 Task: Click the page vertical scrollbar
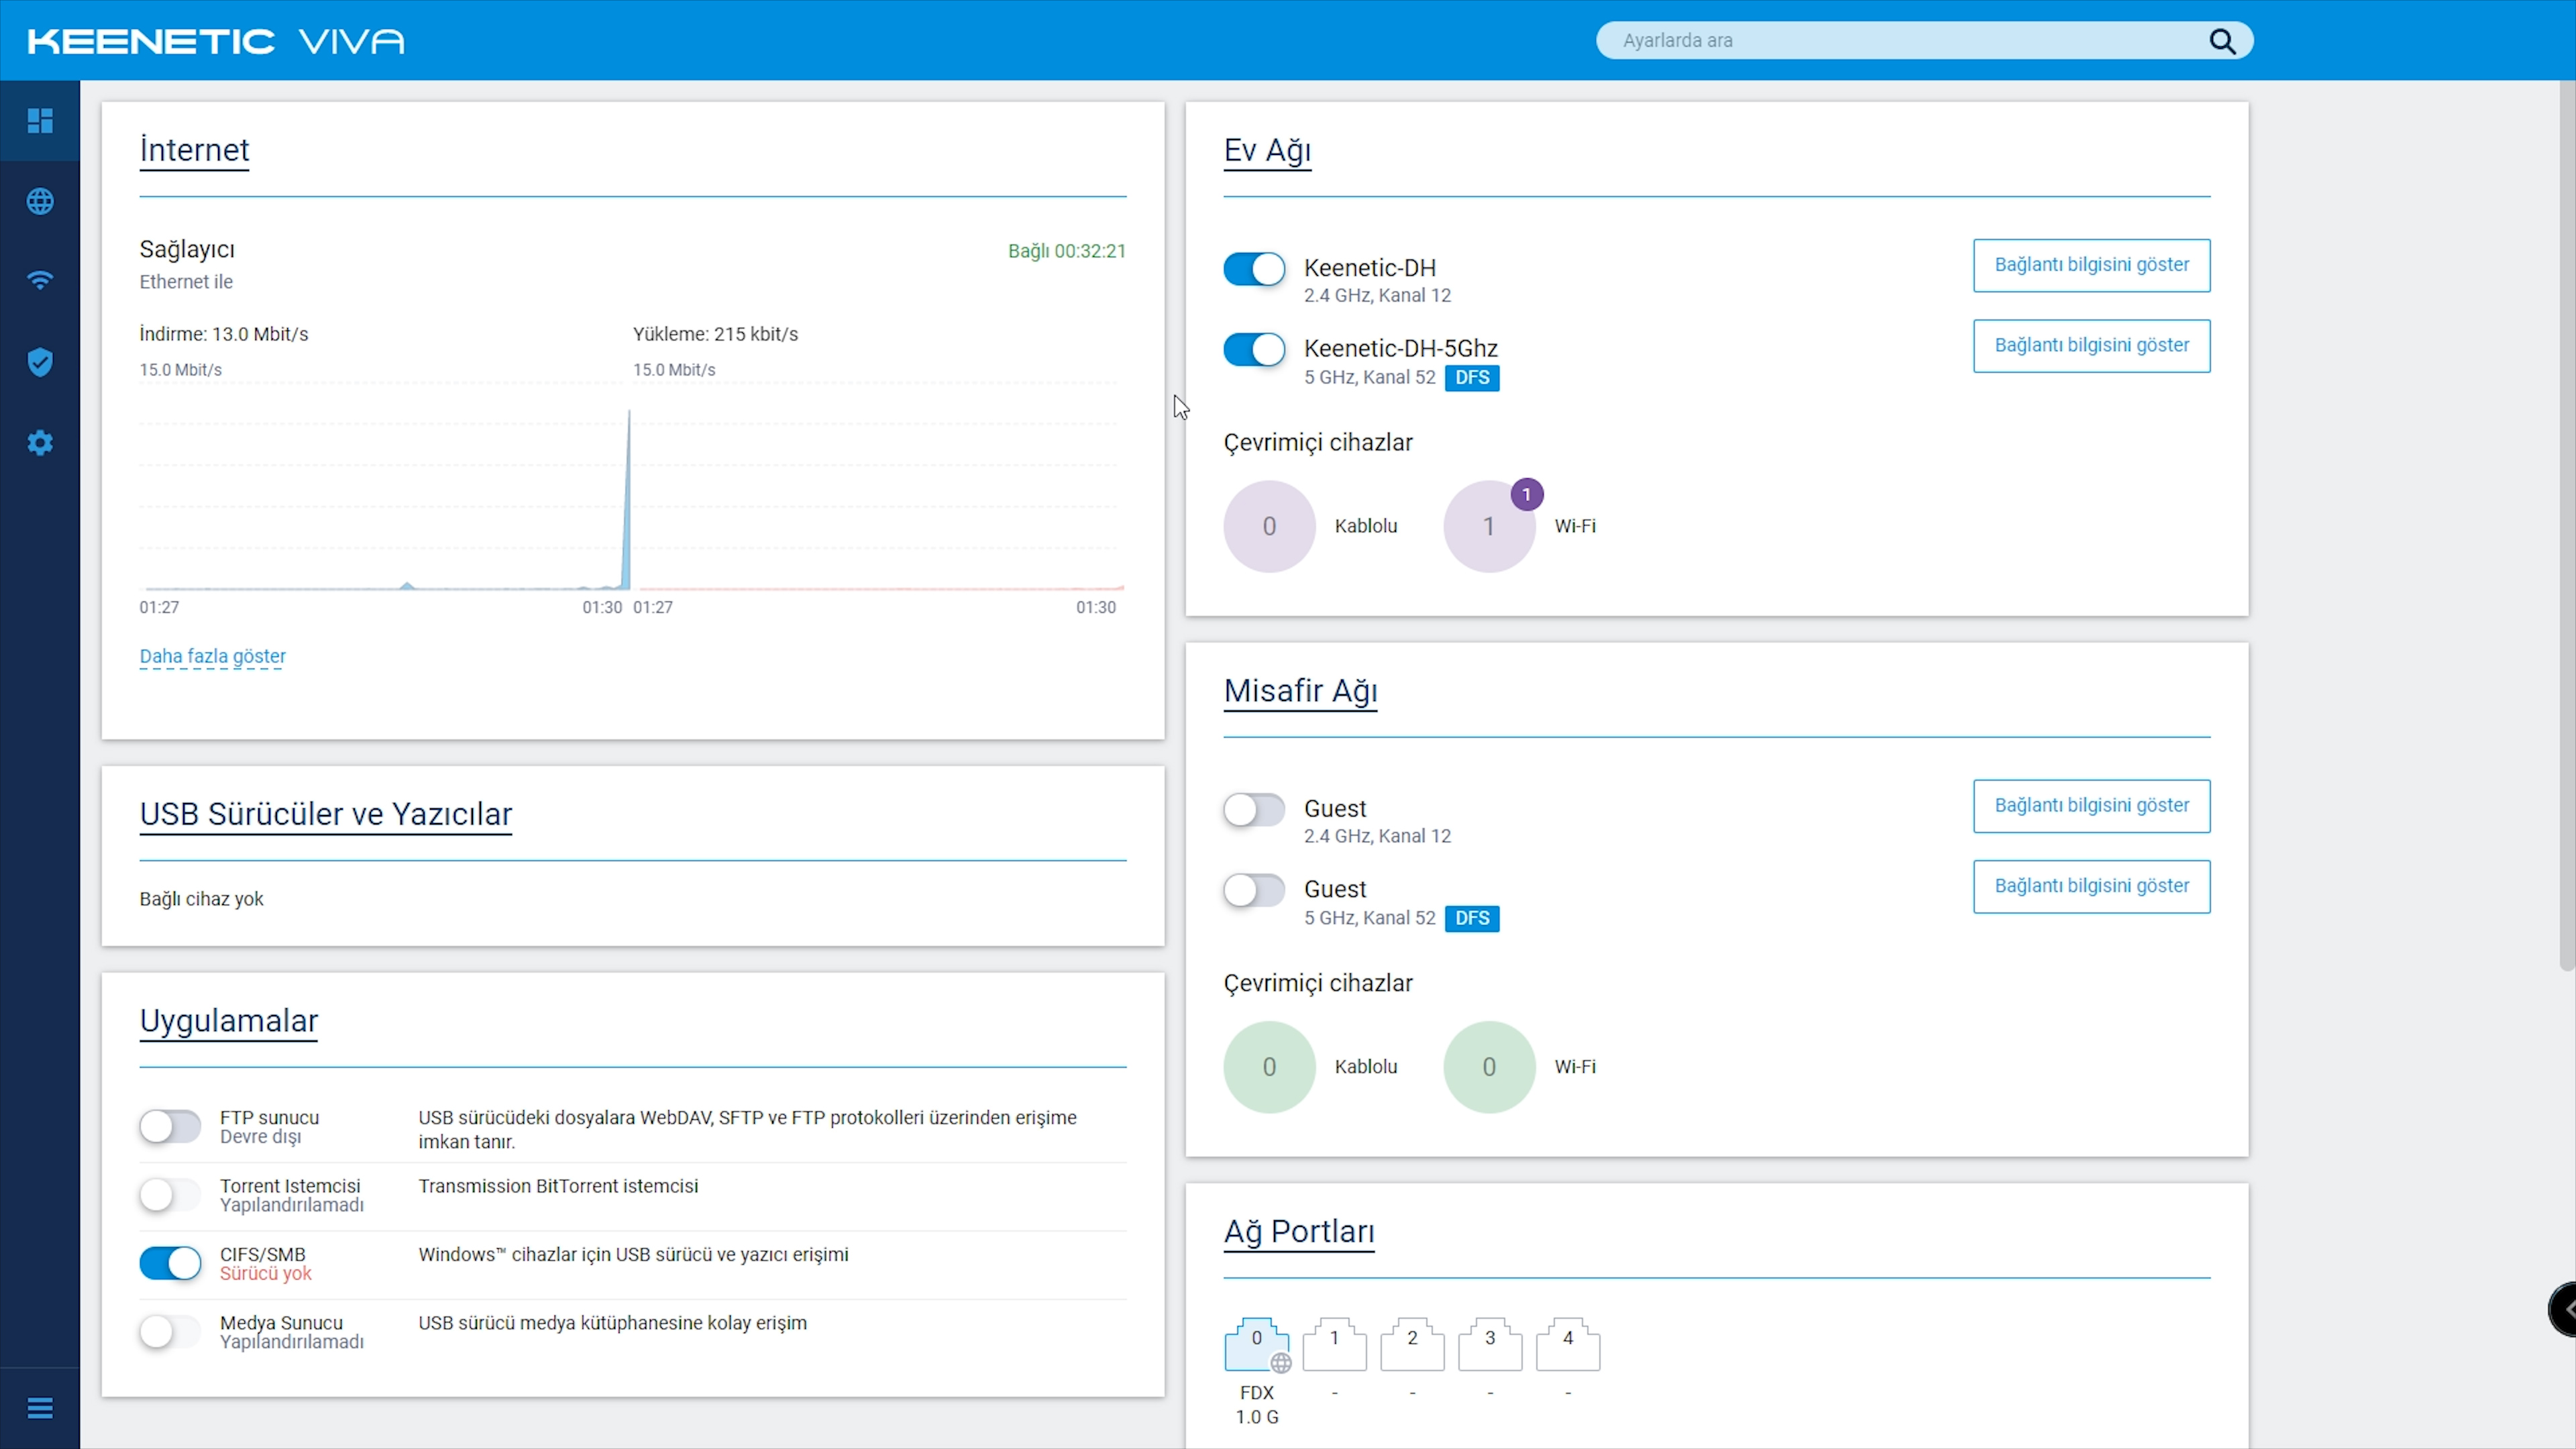click(2567, 525)
